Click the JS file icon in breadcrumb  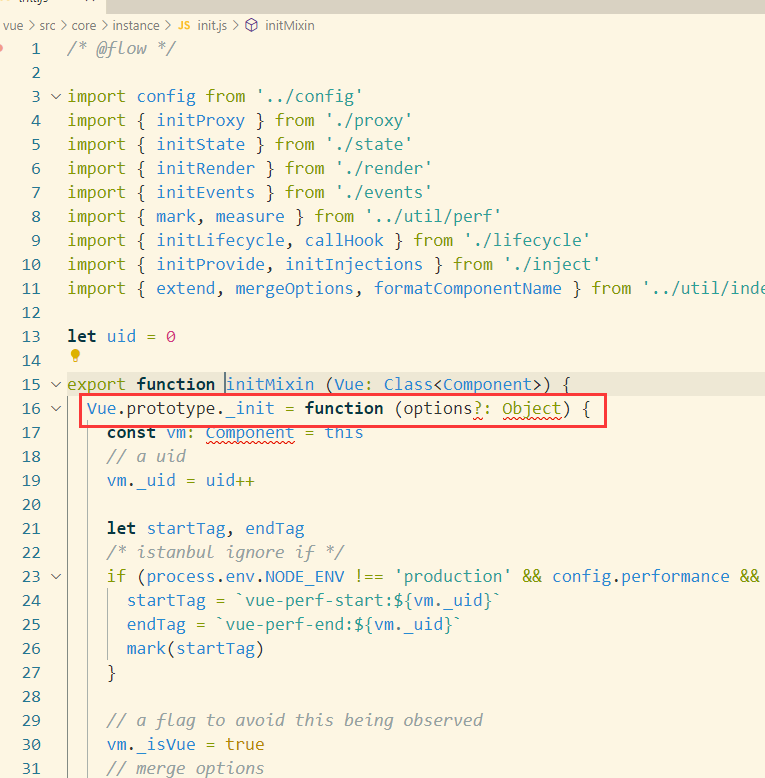coord(184,25)
